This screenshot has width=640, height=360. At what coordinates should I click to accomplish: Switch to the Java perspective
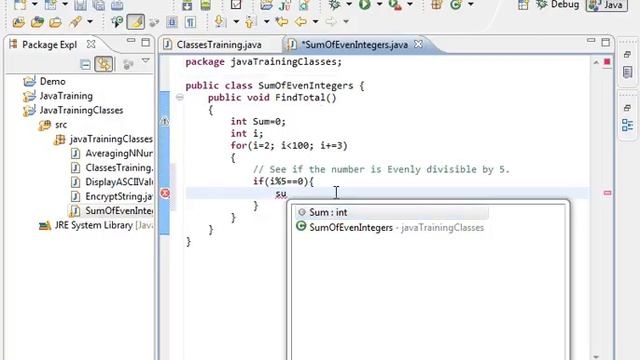pos(607,5)
